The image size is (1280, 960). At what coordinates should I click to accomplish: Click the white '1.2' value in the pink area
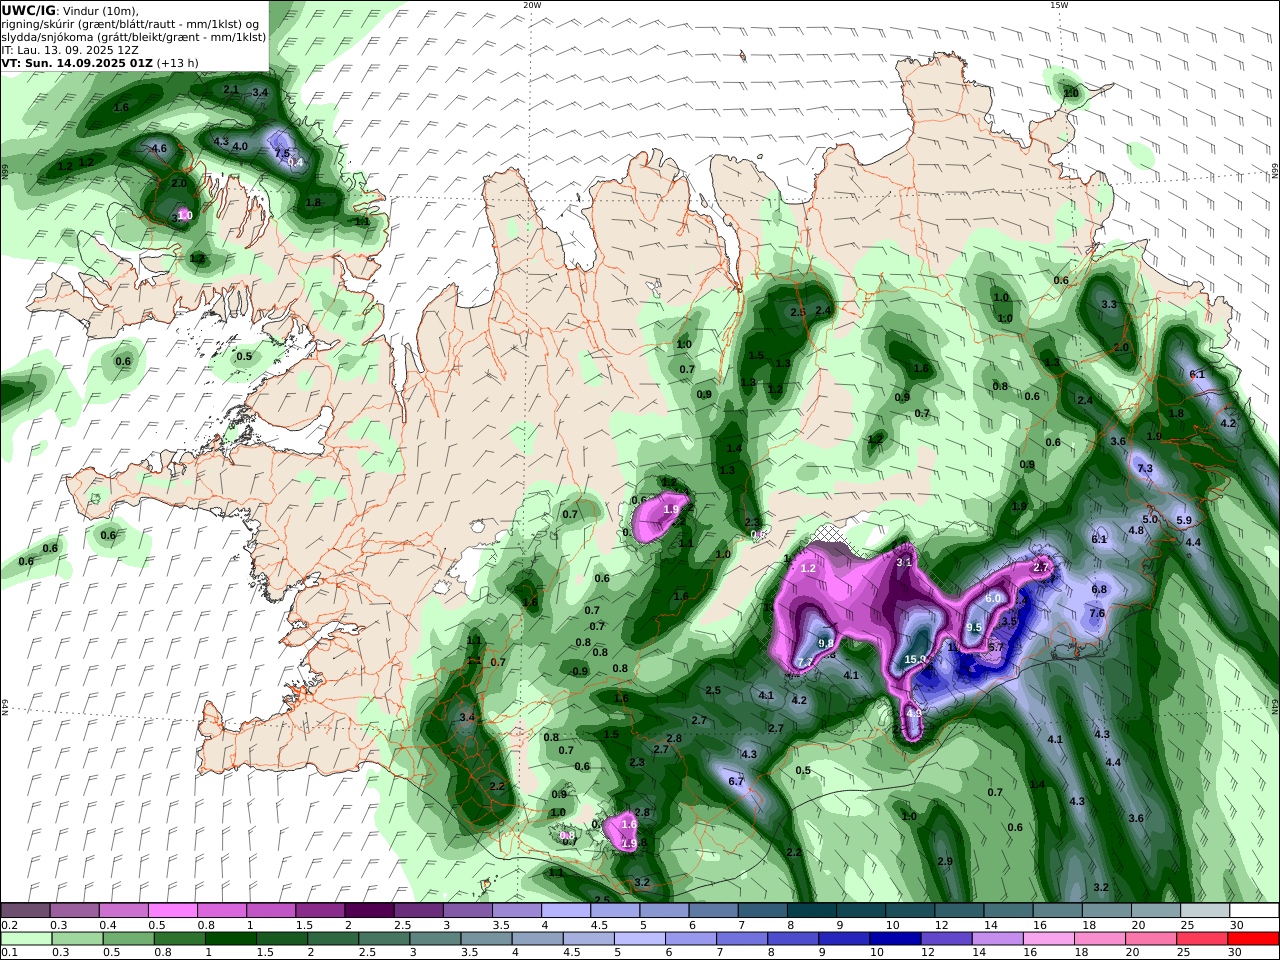[809, 569]
